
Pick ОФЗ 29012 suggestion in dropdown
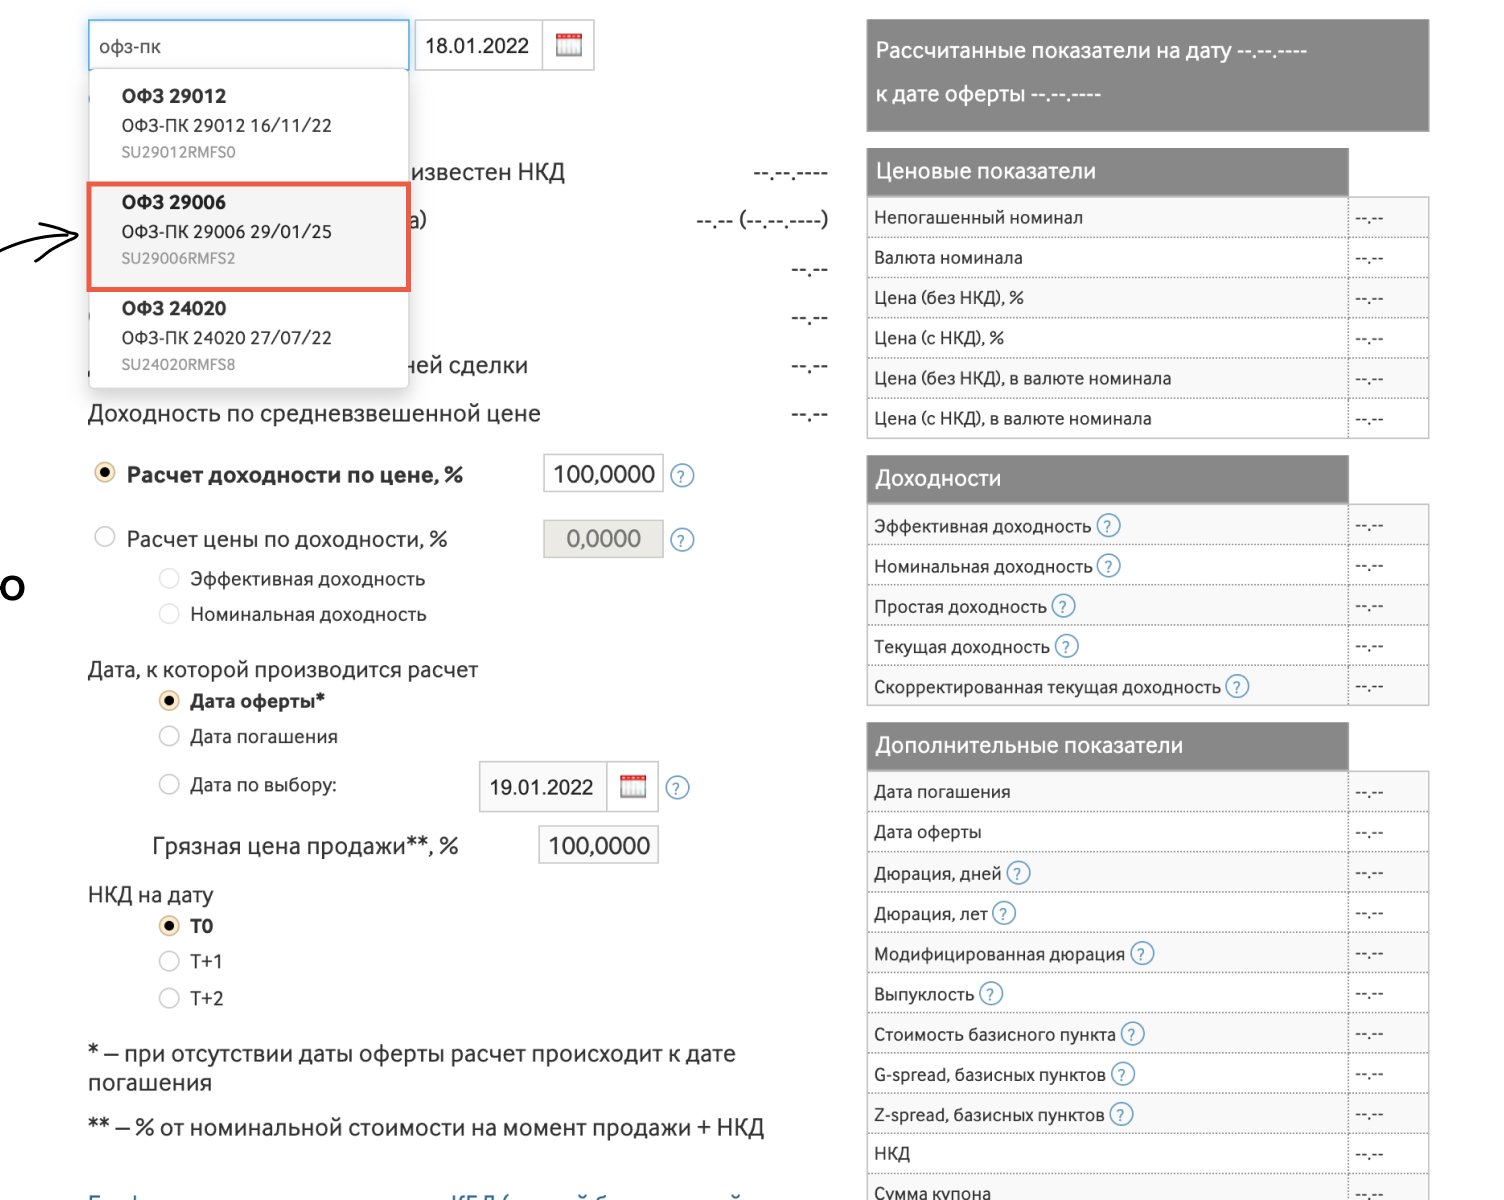coord(249,124)
